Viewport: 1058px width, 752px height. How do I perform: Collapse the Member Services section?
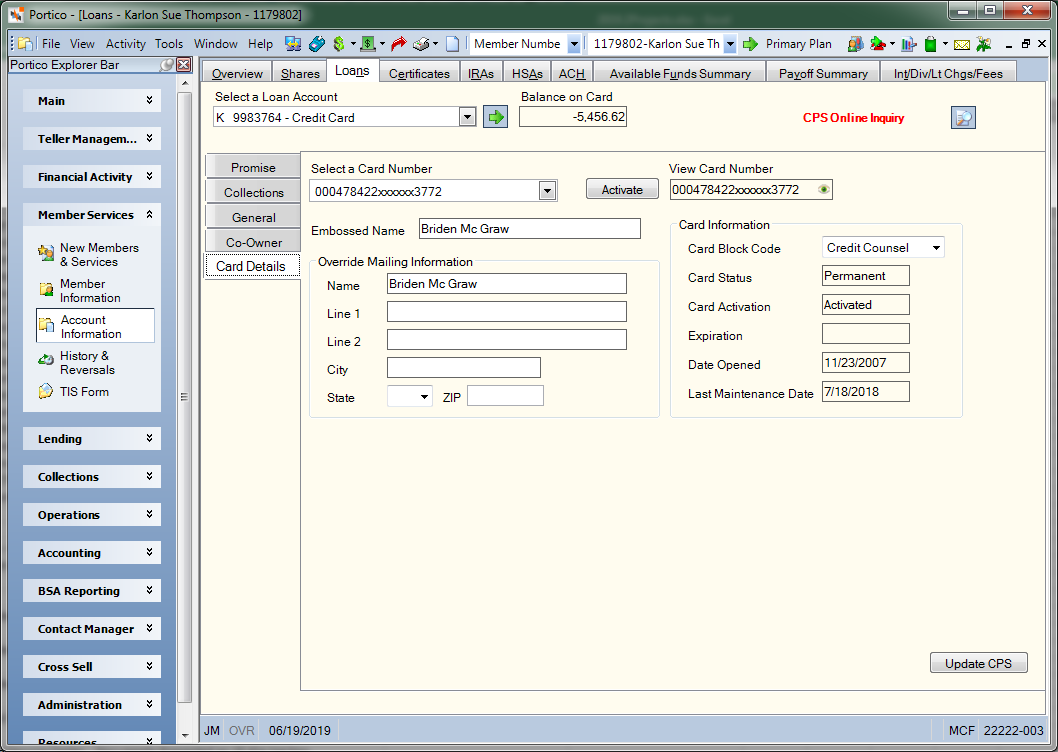point(149,215)
